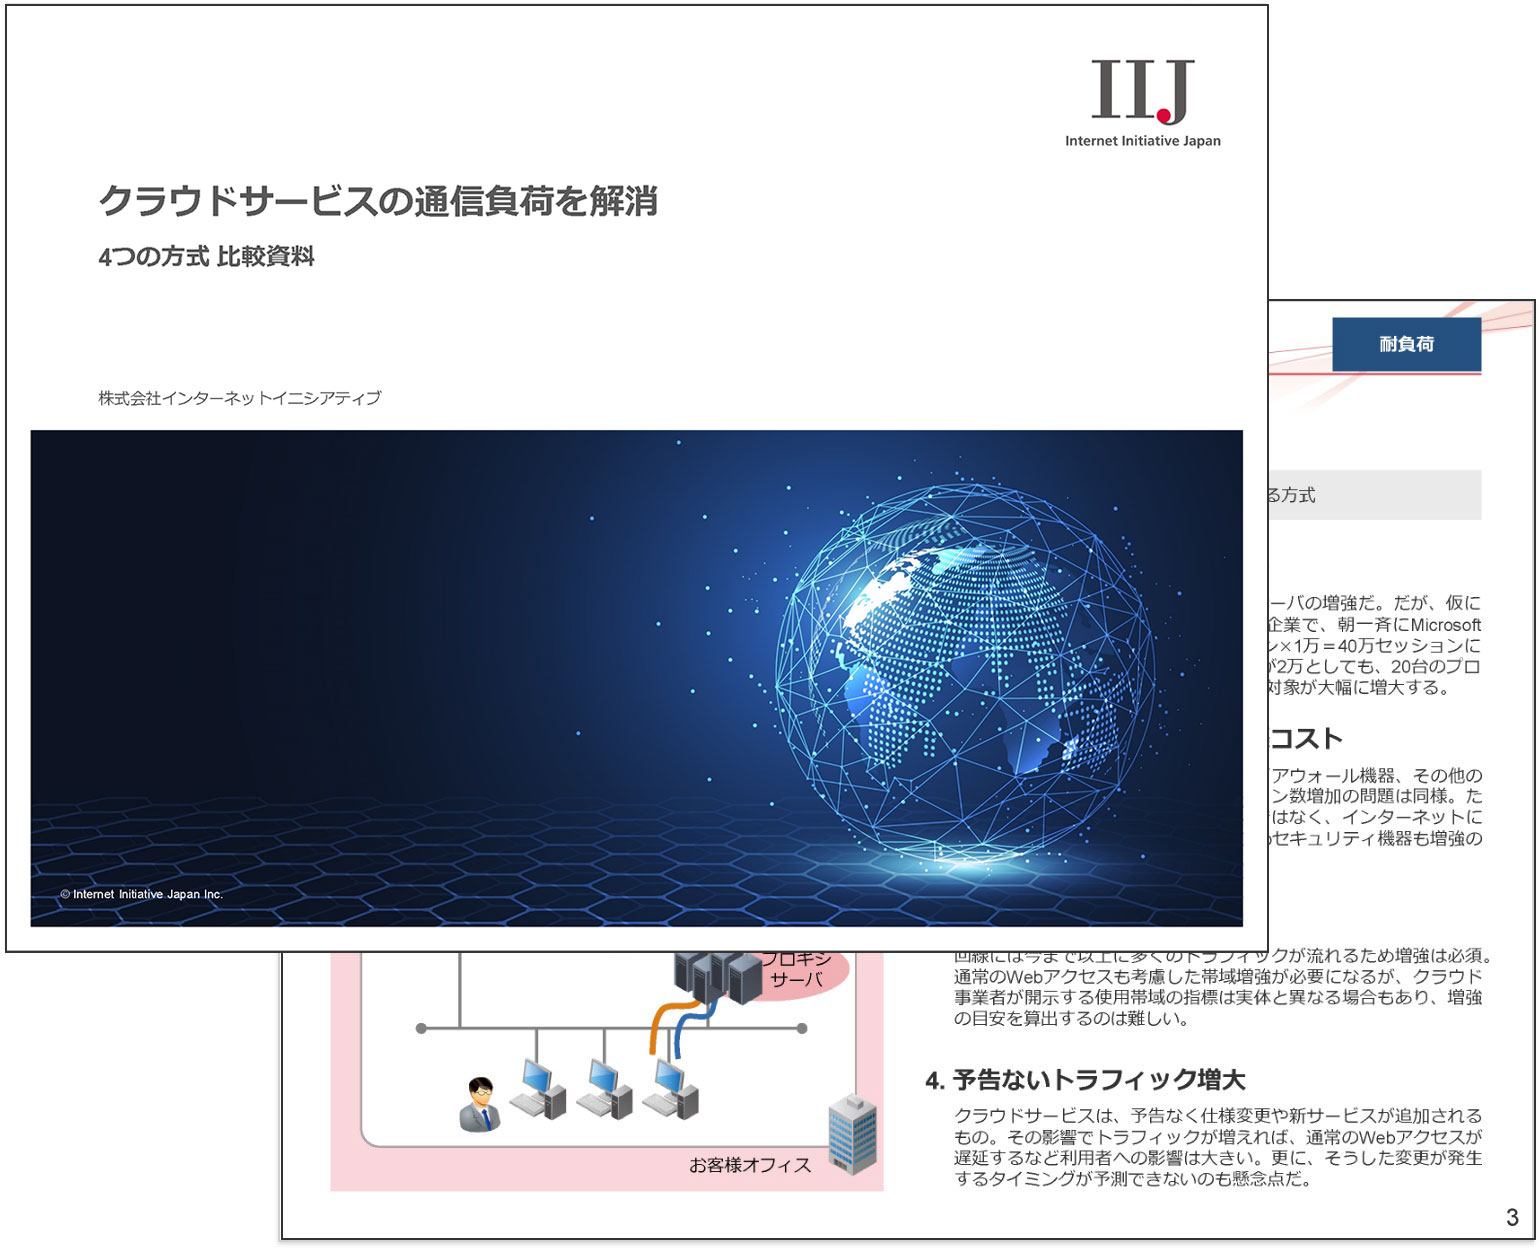Click the paragraph beginning クラウドサービスは、予告なく
Image resolution: width=1540 pixels, height=1250 pixels.
click(x=1217, y=1147)
